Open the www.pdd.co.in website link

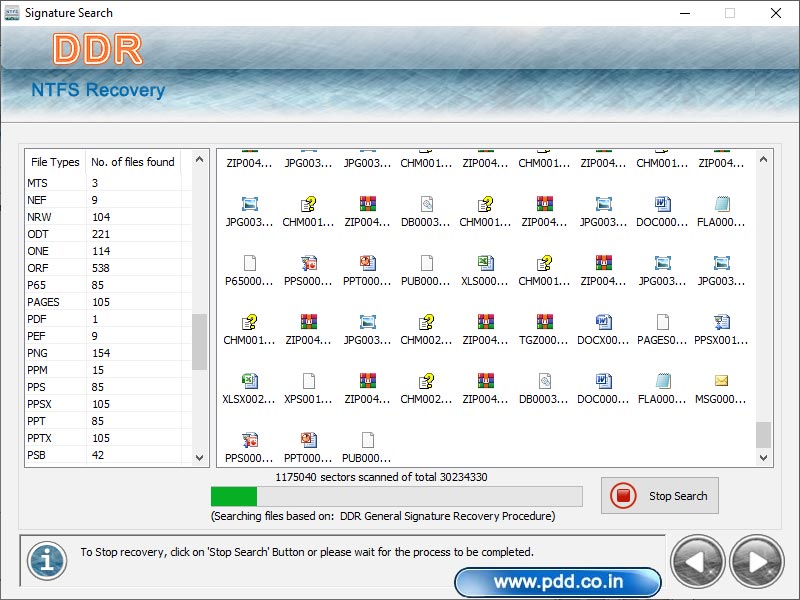pos(557,581)
